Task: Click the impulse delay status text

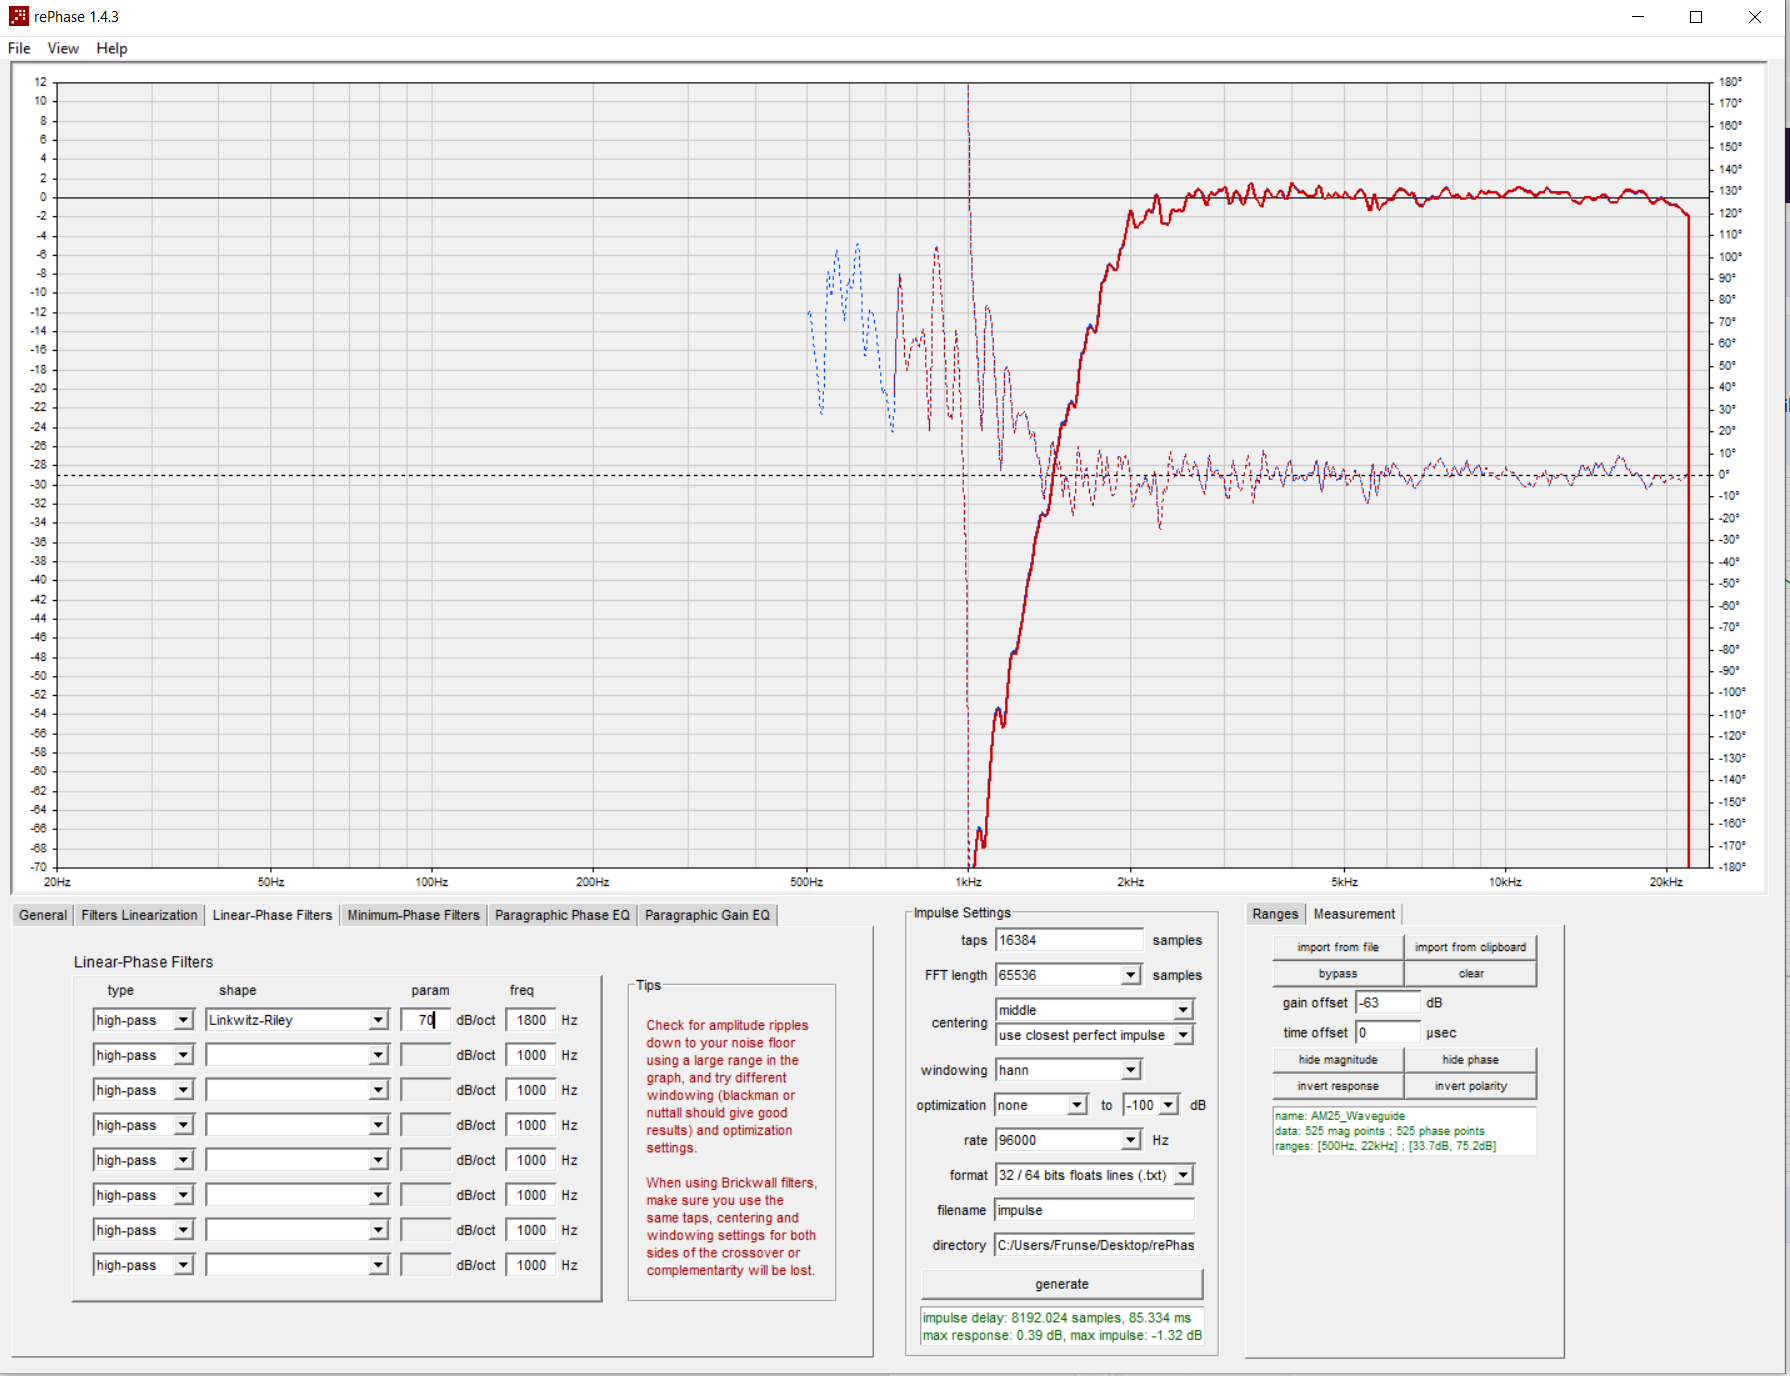Action: [1057, 1318]
